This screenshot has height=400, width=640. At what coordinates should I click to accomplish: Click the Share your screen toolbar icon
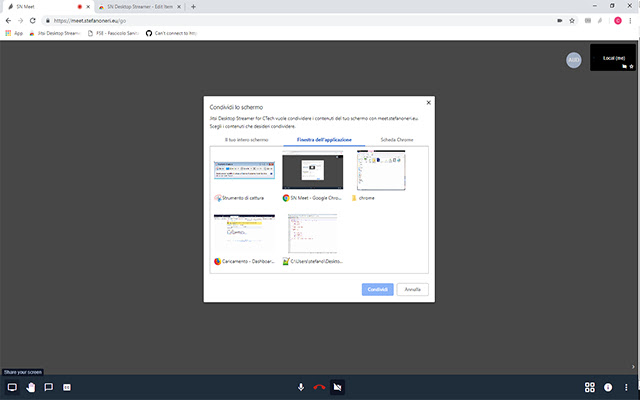(x=12, y=387)
